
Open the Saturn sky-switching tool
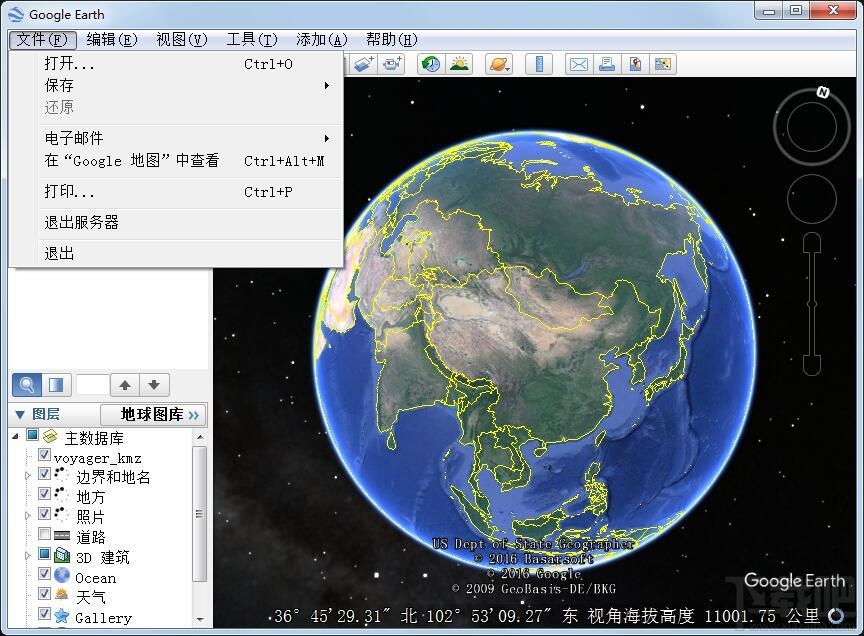point(498,63)
